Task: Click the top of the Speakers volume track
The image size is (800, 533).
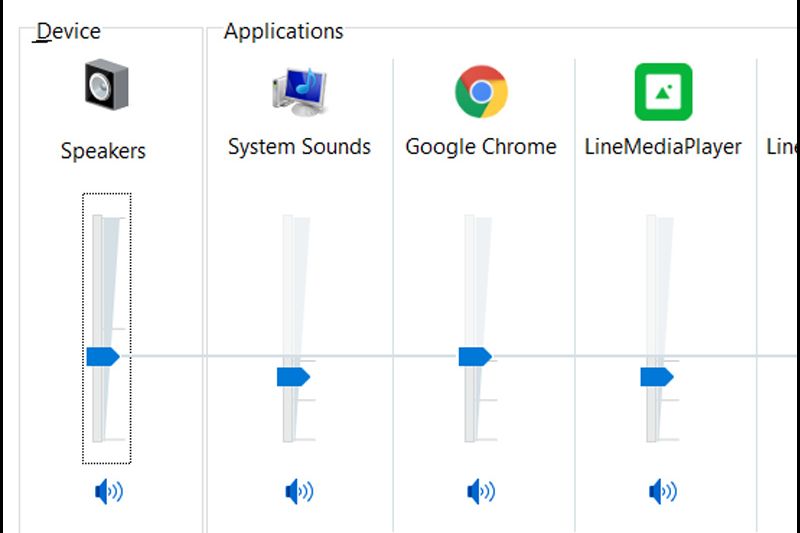Action: (98, 220)
